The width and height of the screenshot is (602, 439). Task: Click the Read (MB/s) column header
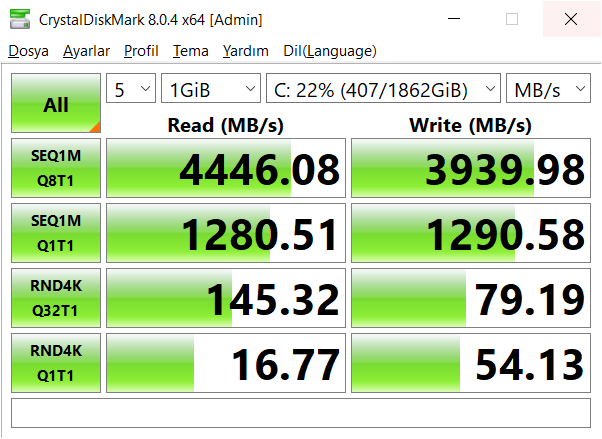point(226,125)
